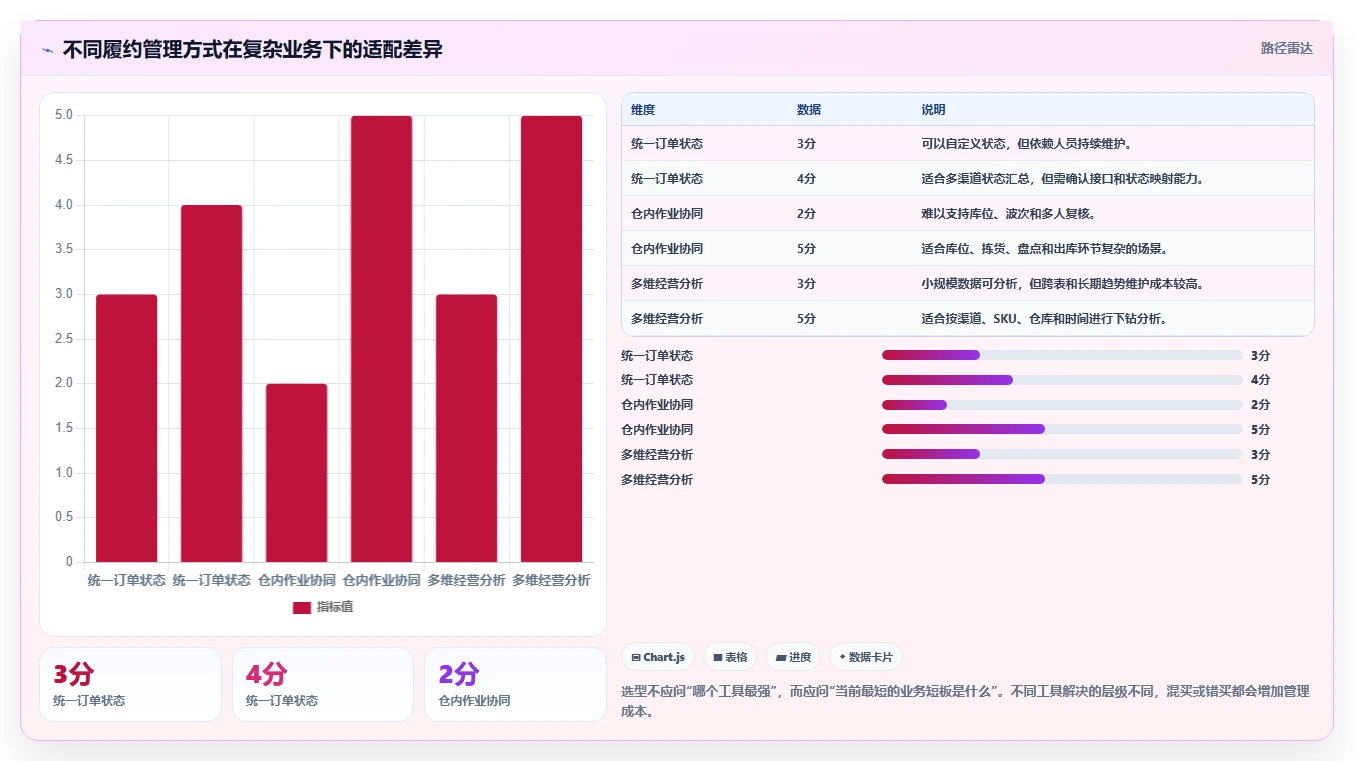
Task: Click the 进度 chip
Action: [793, 657]
